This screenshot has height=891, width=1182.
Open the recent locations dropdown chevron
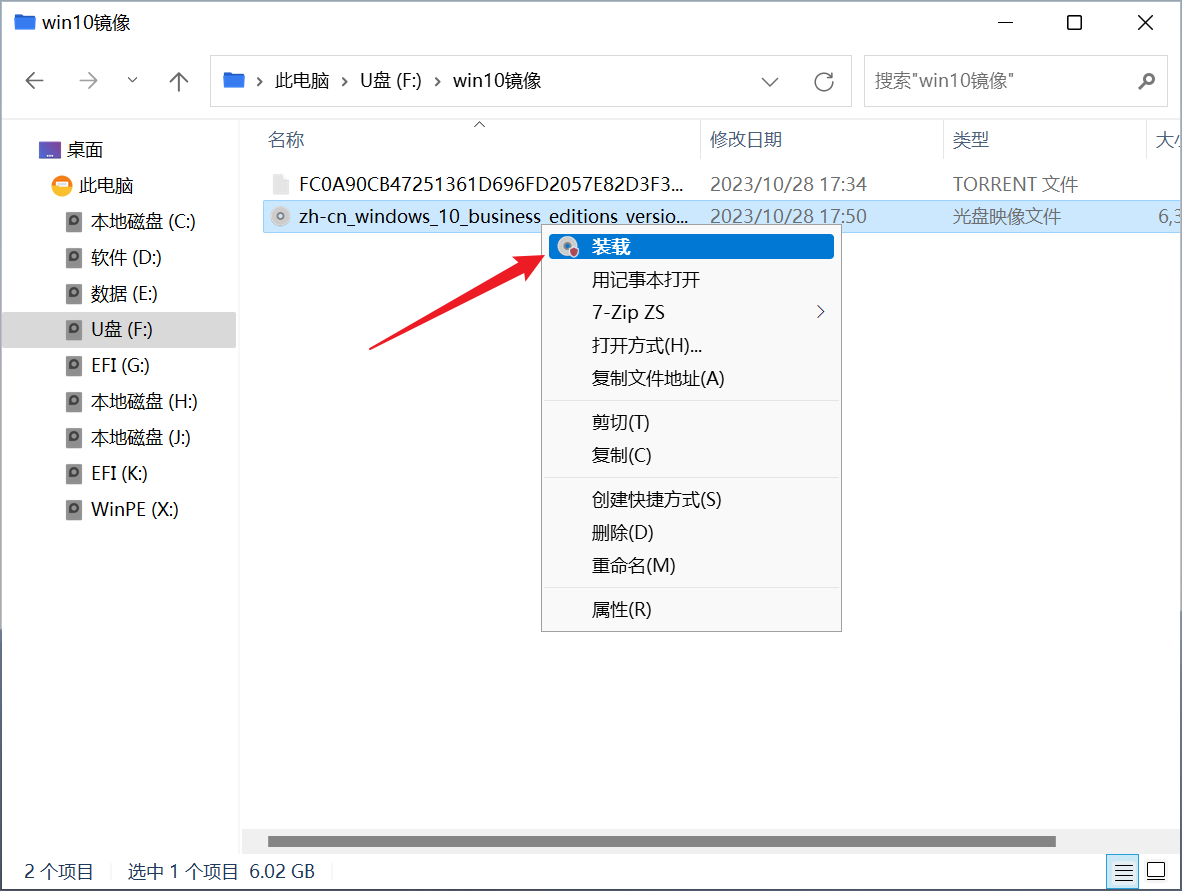click(x=133, y=80)
